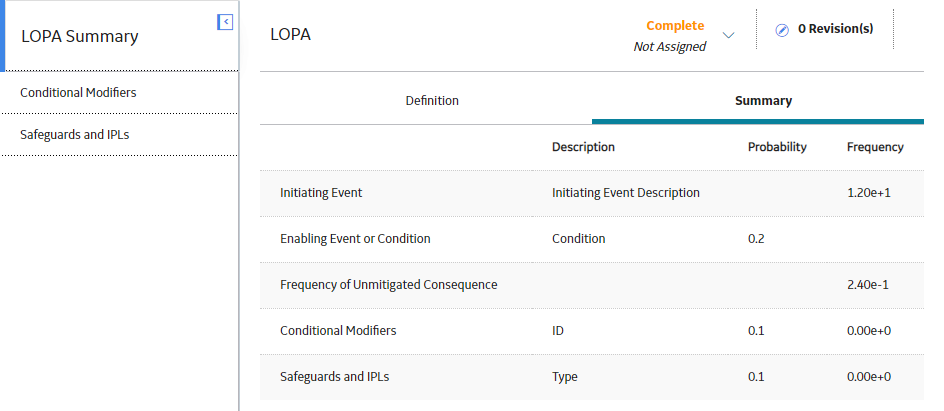Select the Enabling Event or Condition row
Screen dimensions: 944x411
(592, 239)
